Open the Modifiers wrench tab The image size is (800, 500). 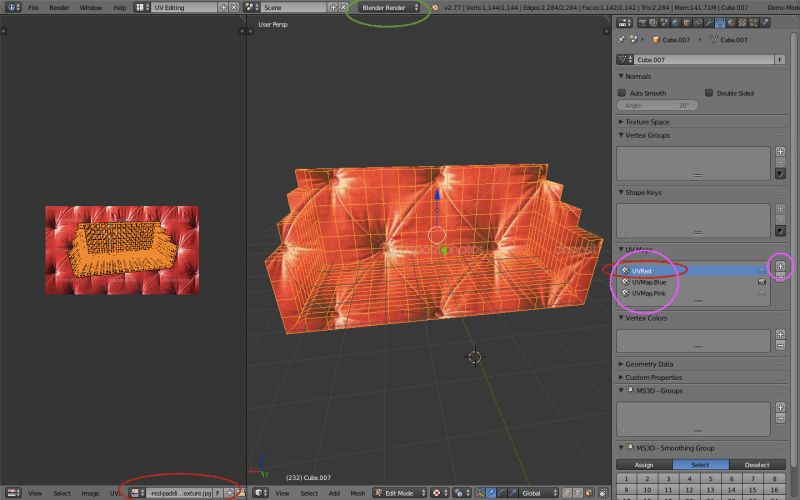pyautogui.click(x=709, y=22)
